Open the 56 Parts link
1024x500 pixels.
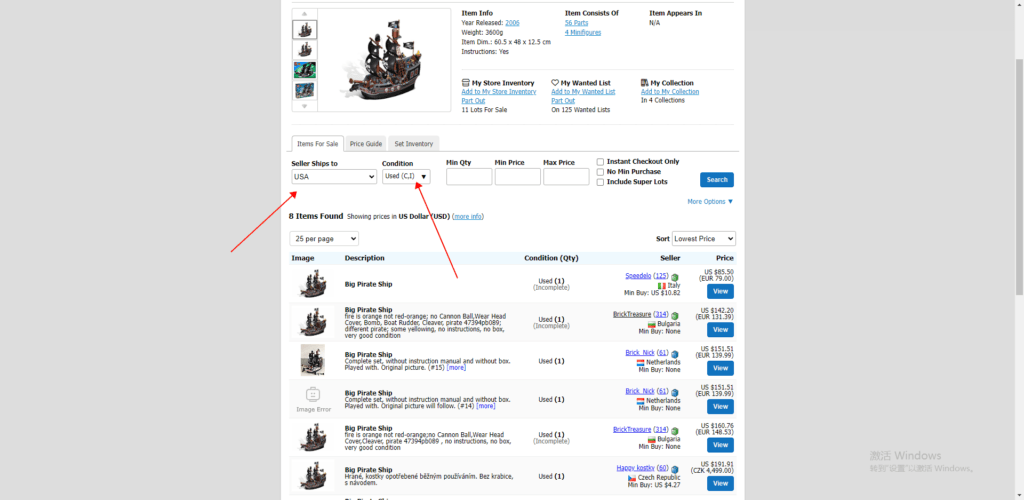[577, 23]
